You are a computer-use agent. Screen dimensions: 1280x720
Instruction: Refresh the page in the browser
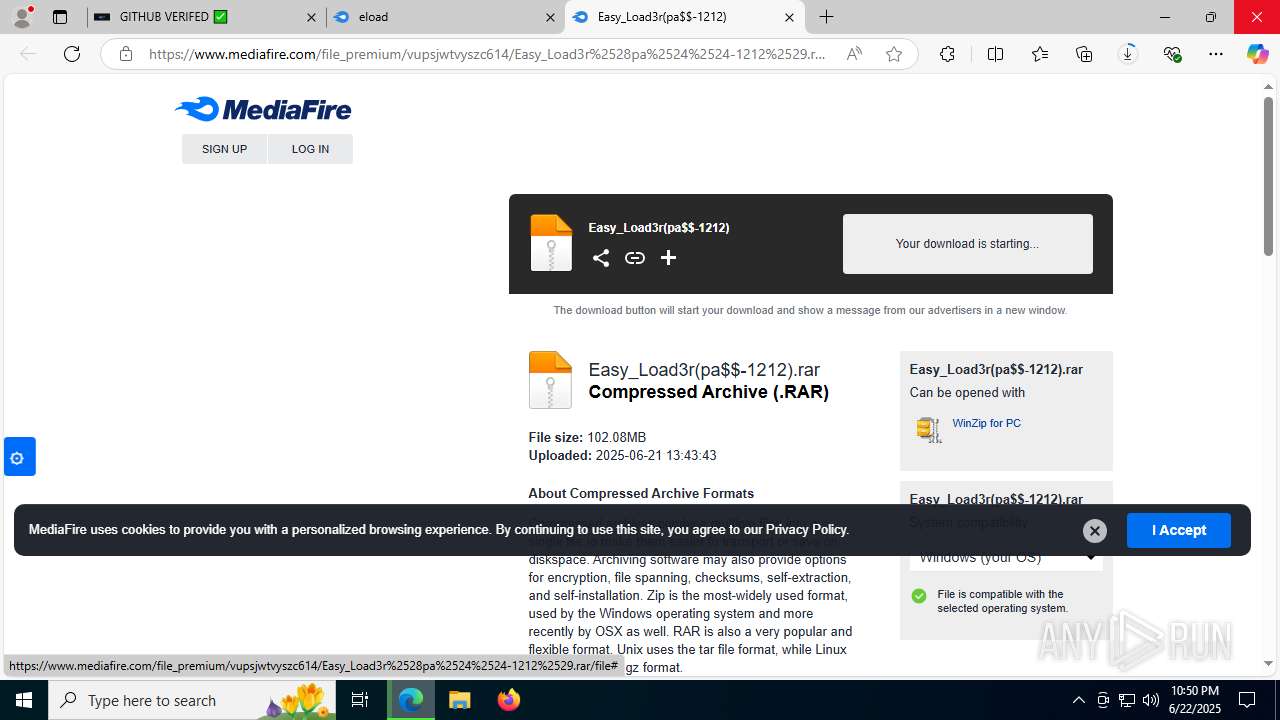(x=72, y=54)
